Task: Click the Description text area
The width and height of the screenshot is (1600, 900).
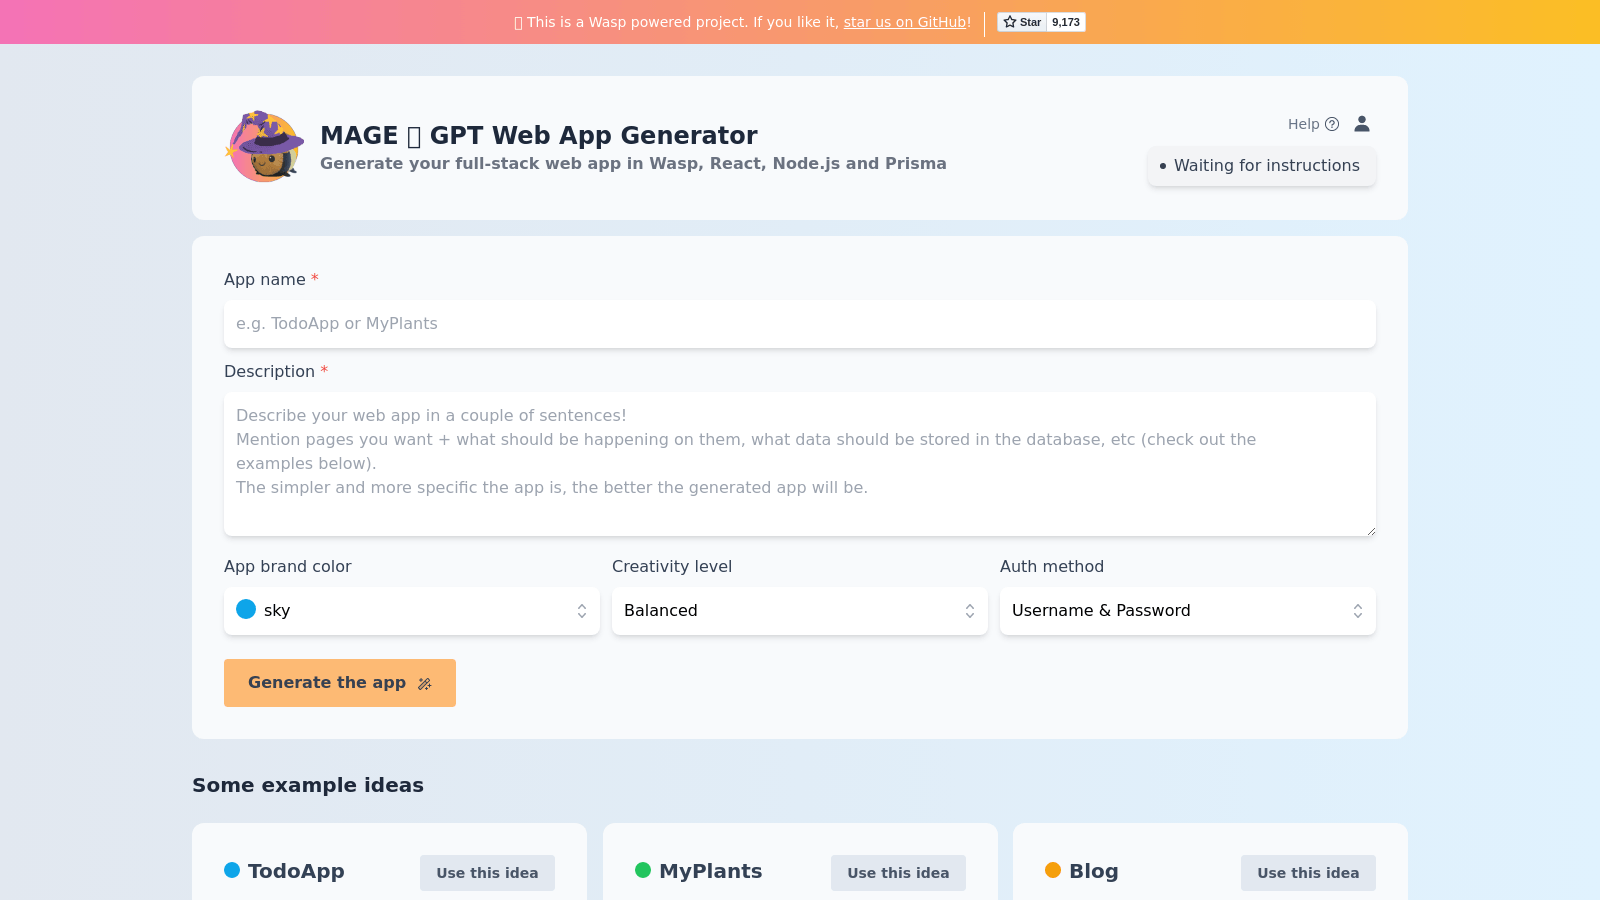Action: [x=800, y=464]
